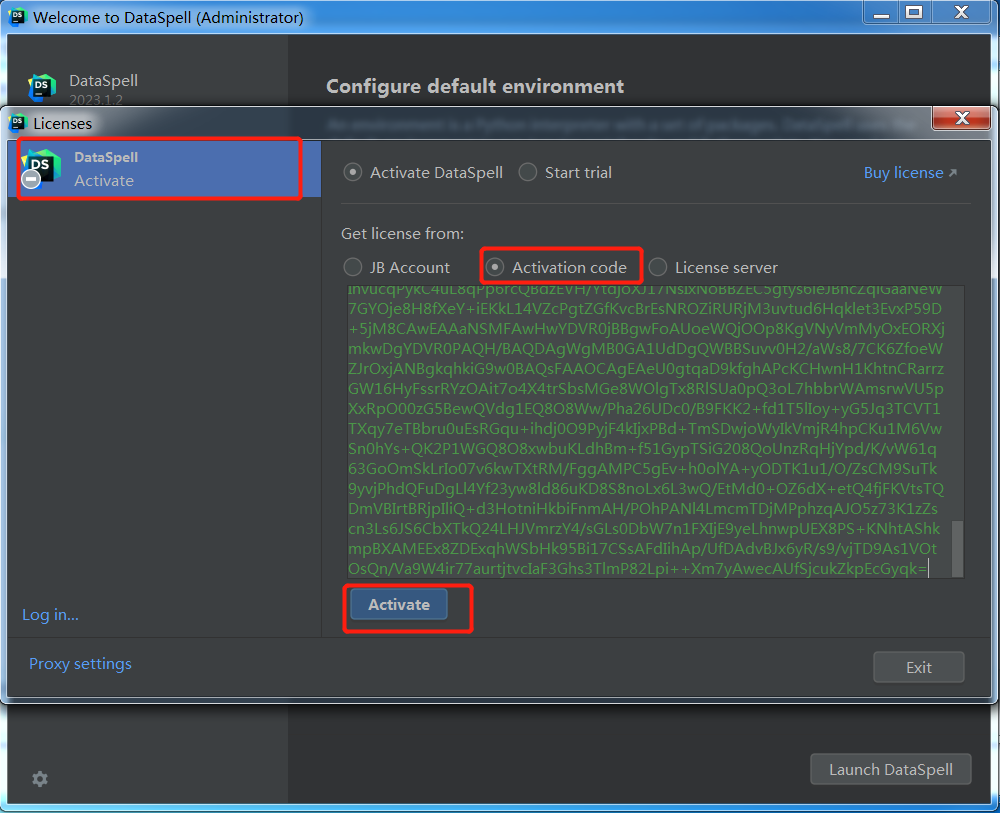Click the 'Get license from:' label
This screenshot has width=1000, height=813.
402,233
